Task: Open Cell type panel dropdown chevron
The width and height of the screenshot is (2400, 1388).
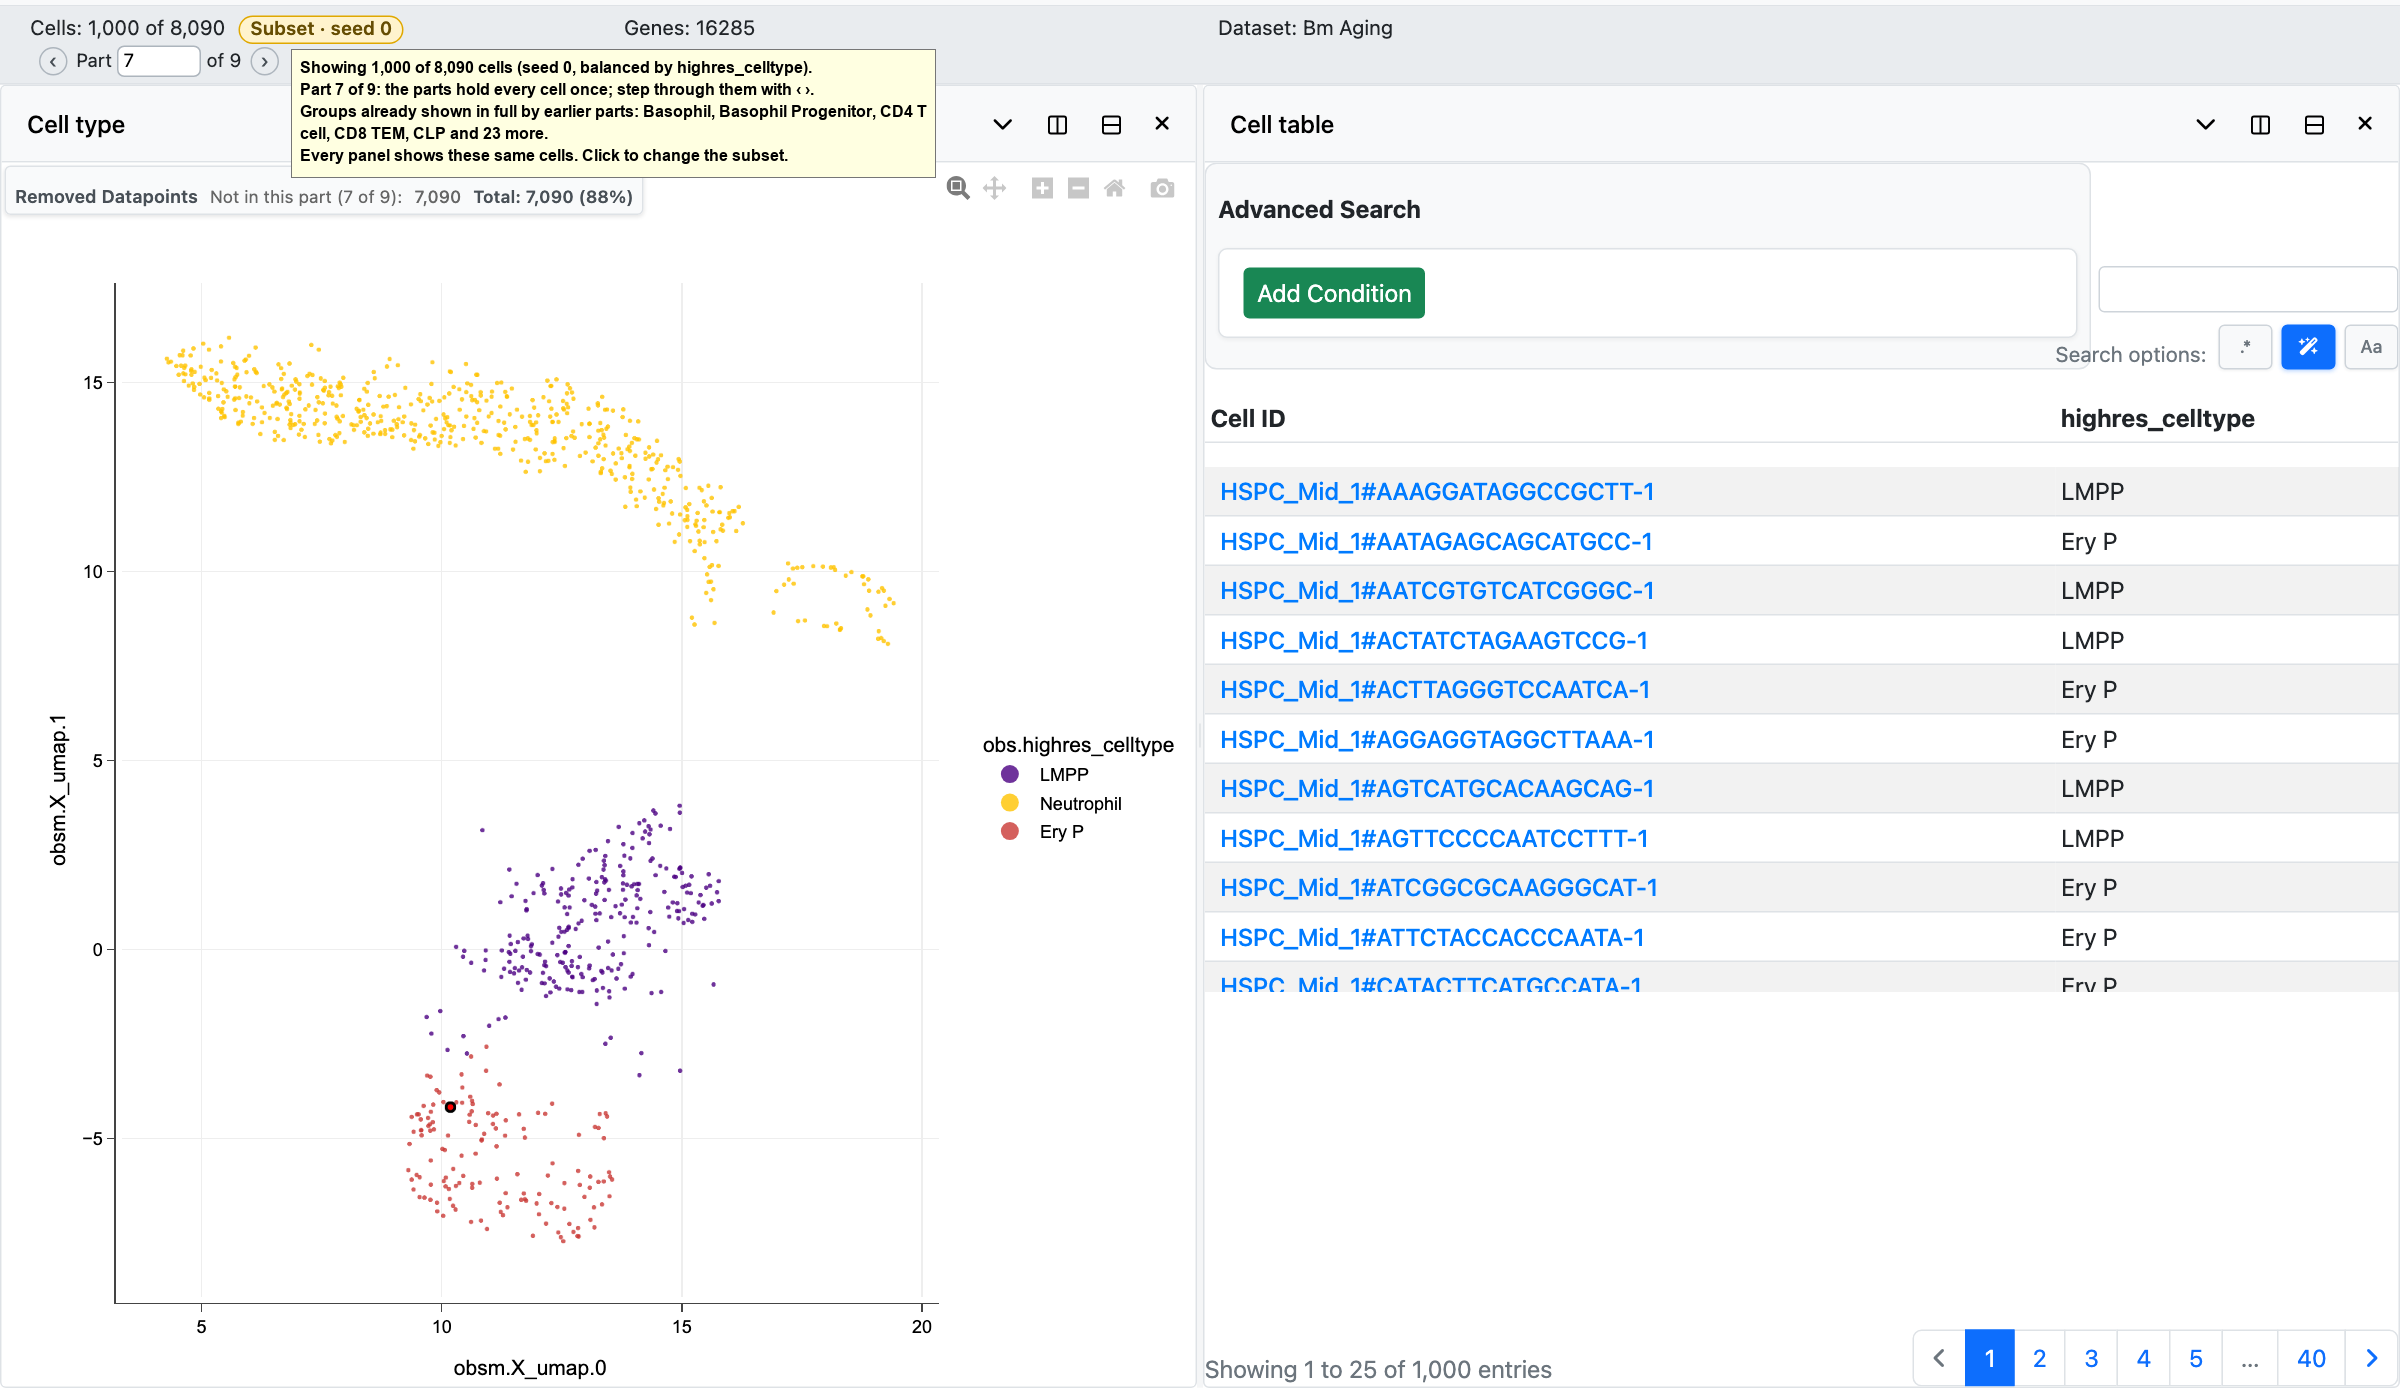Action: [x=1003, y=125]
